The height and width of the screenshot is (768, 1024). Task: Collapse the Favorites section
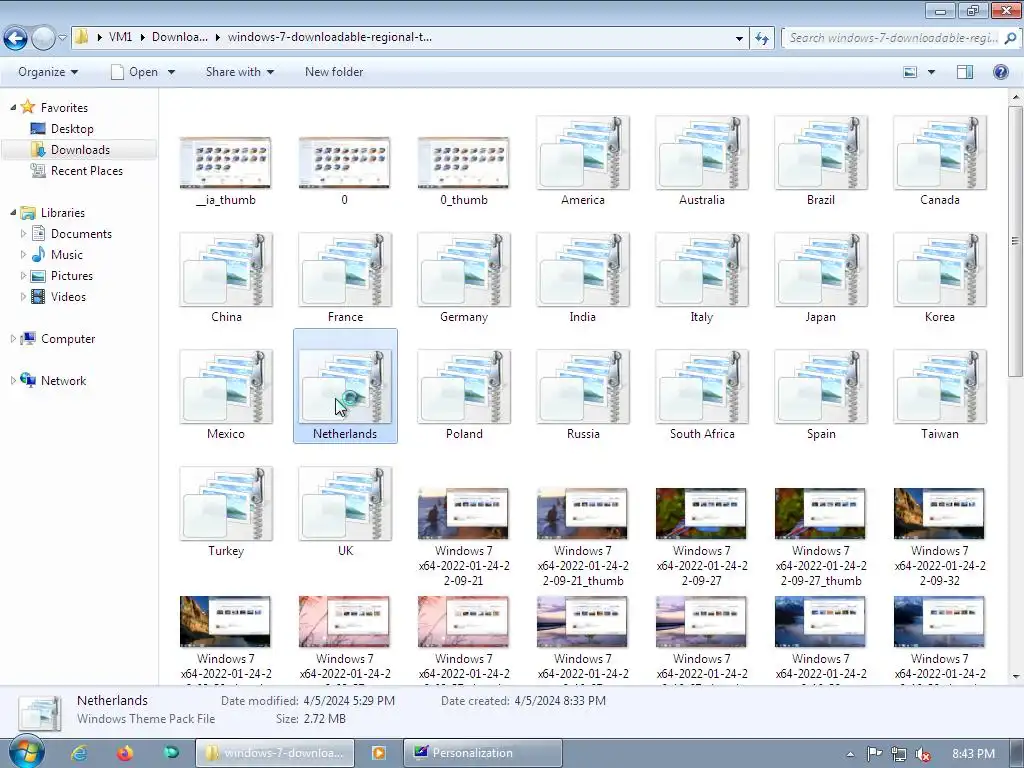click(13, 107)
